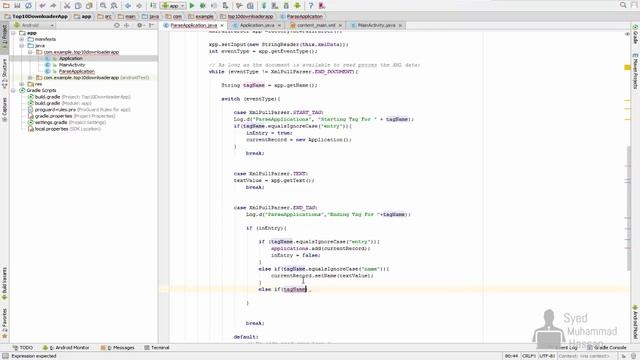Click the Debug app bug icon
The image size is (640, 360).
click(x=203, y=5)
